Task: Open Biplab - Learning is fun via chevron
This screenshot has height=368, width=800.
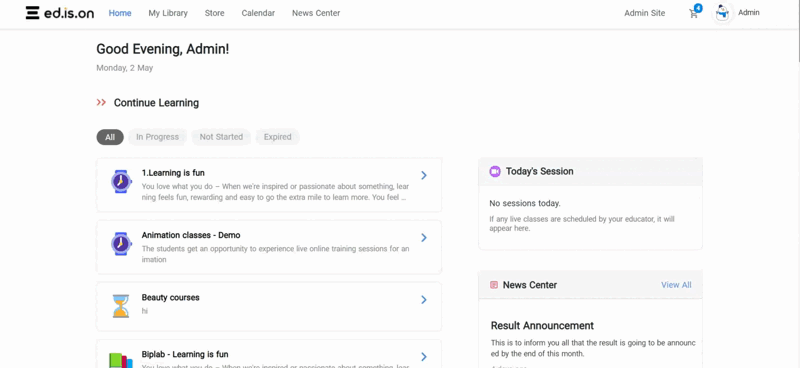Action: (x=424, y=357)
